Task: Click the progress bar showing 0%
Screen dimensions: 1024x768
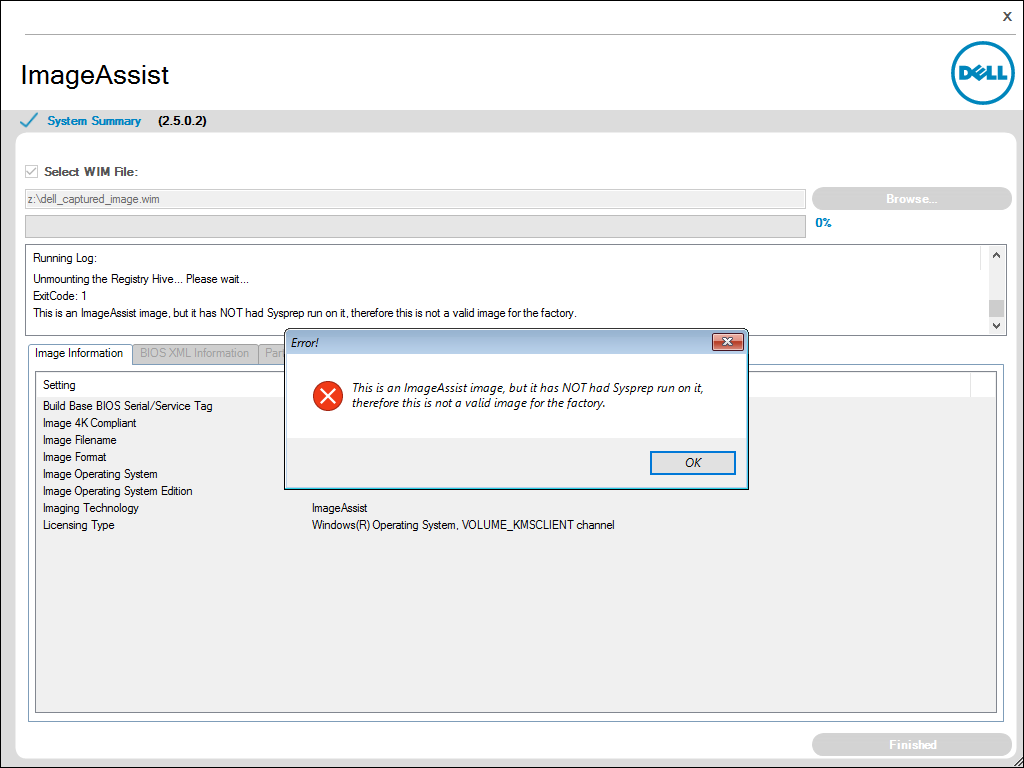Action: (415, 226)
